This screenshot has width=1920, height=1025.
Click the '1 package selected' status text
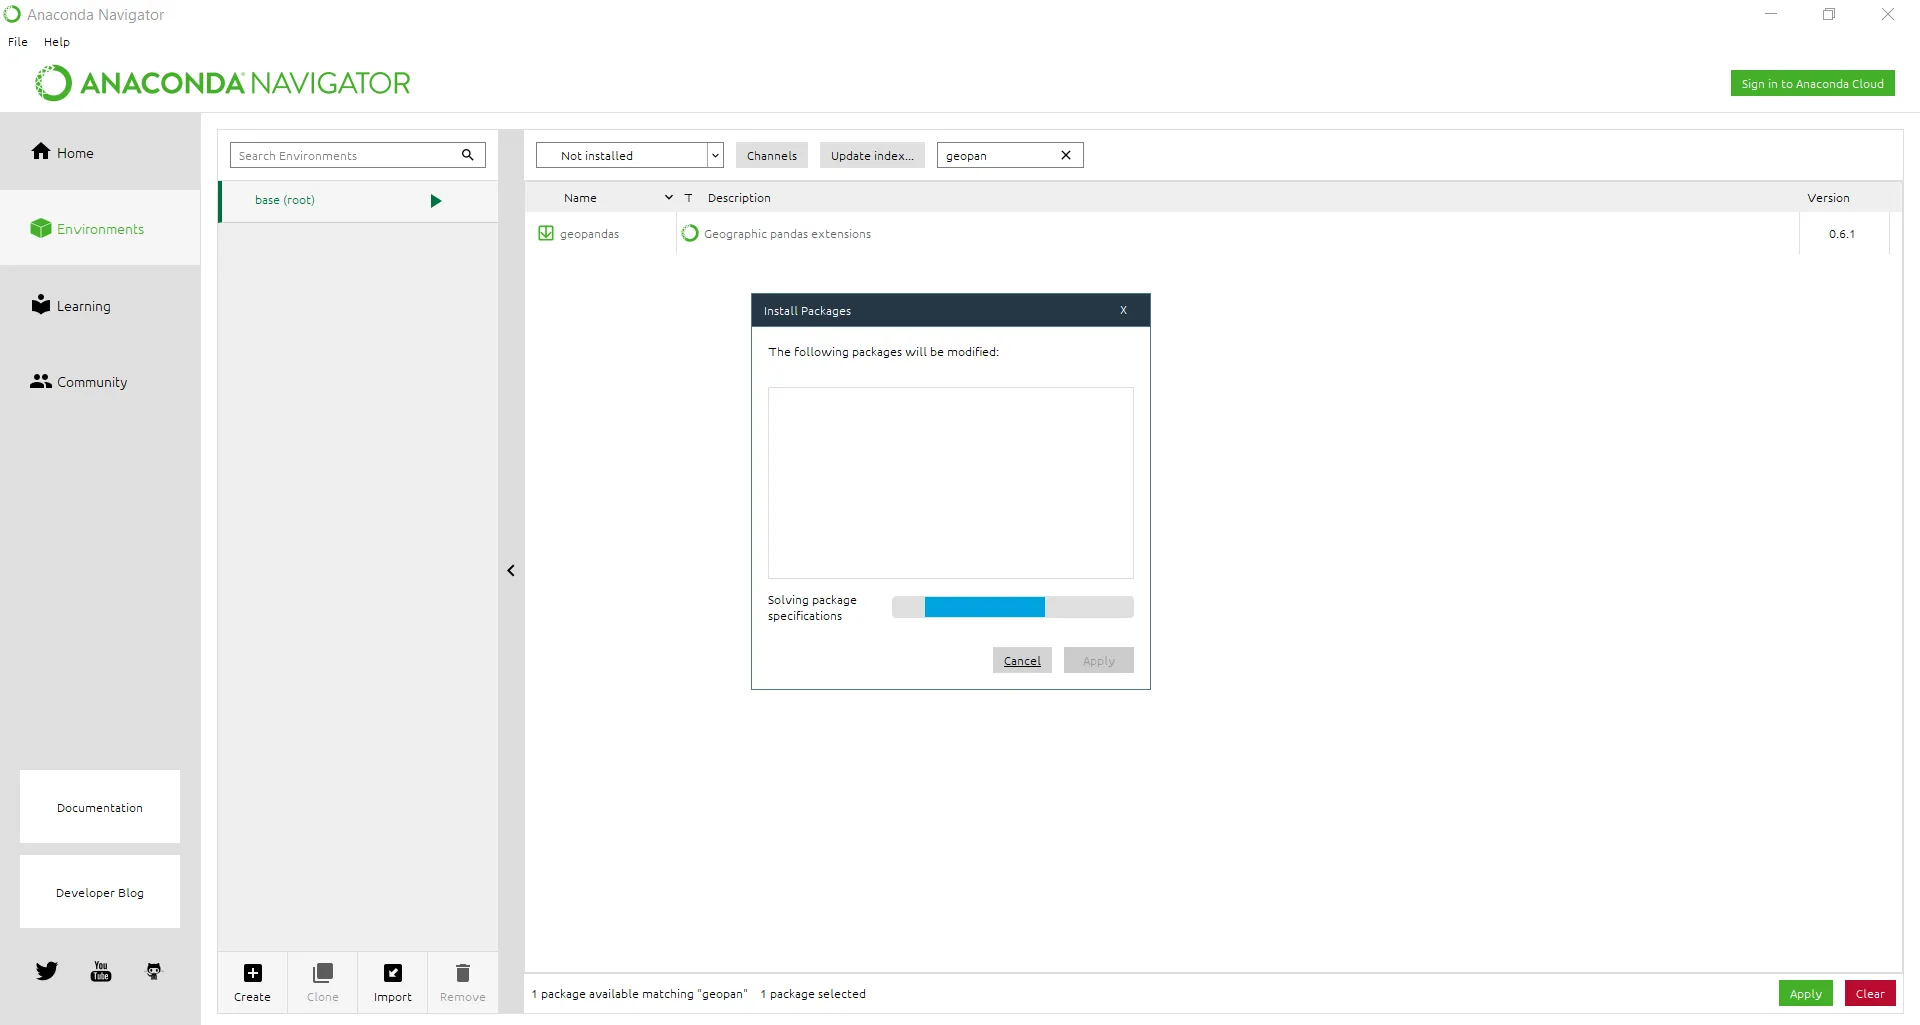[x=813, y=994]
